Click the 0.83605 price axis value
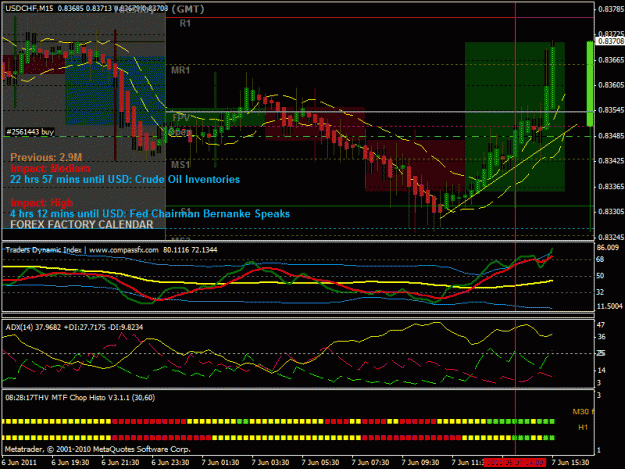This screenshot has width=625, height=469. coord(611,85)
